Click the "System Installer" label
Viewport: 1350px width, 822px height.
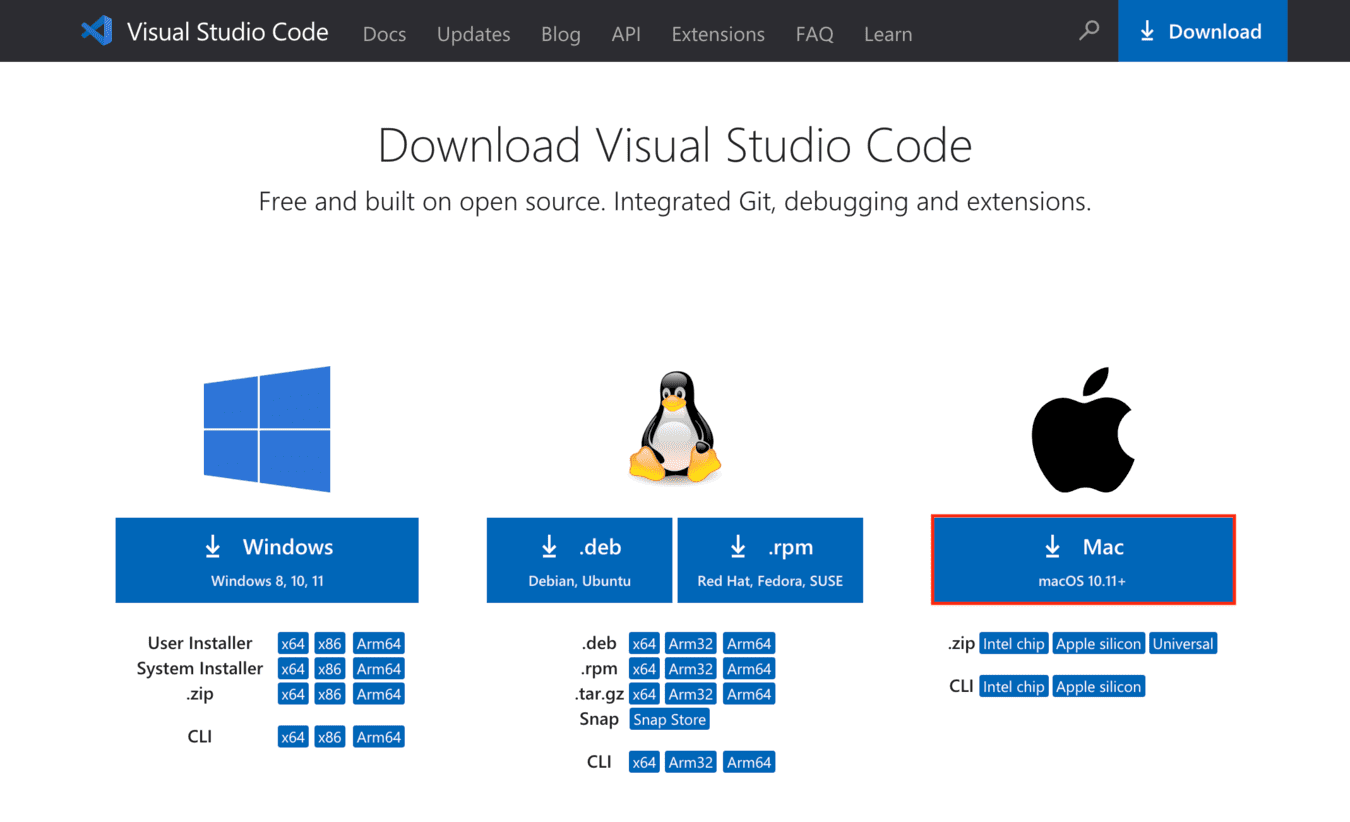pyautogui.click(x=200, y=668)
